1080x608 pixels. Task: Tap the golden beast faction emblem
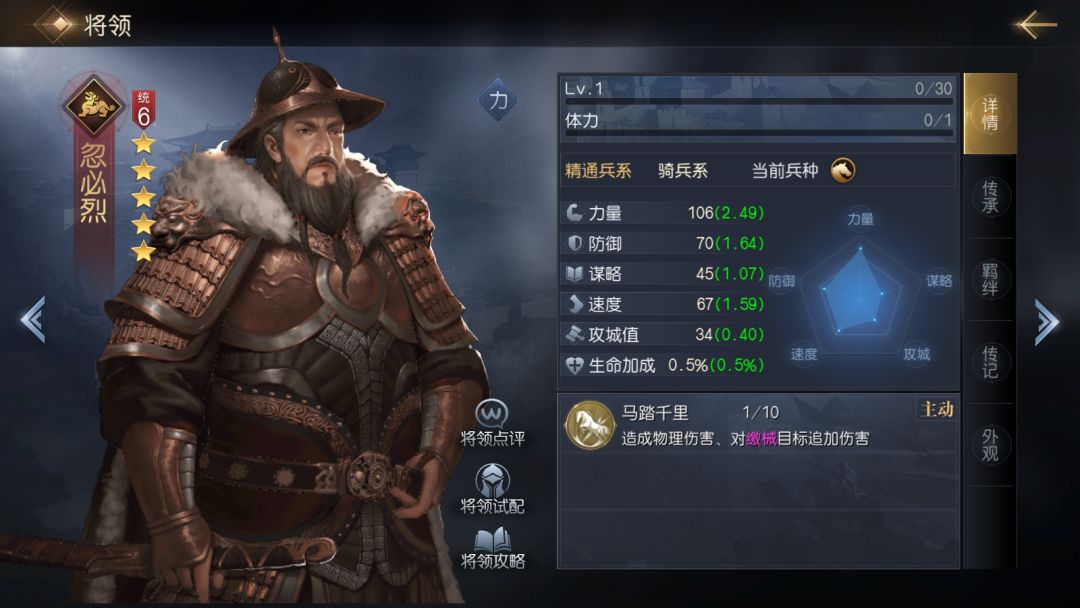tap(93, 106)
